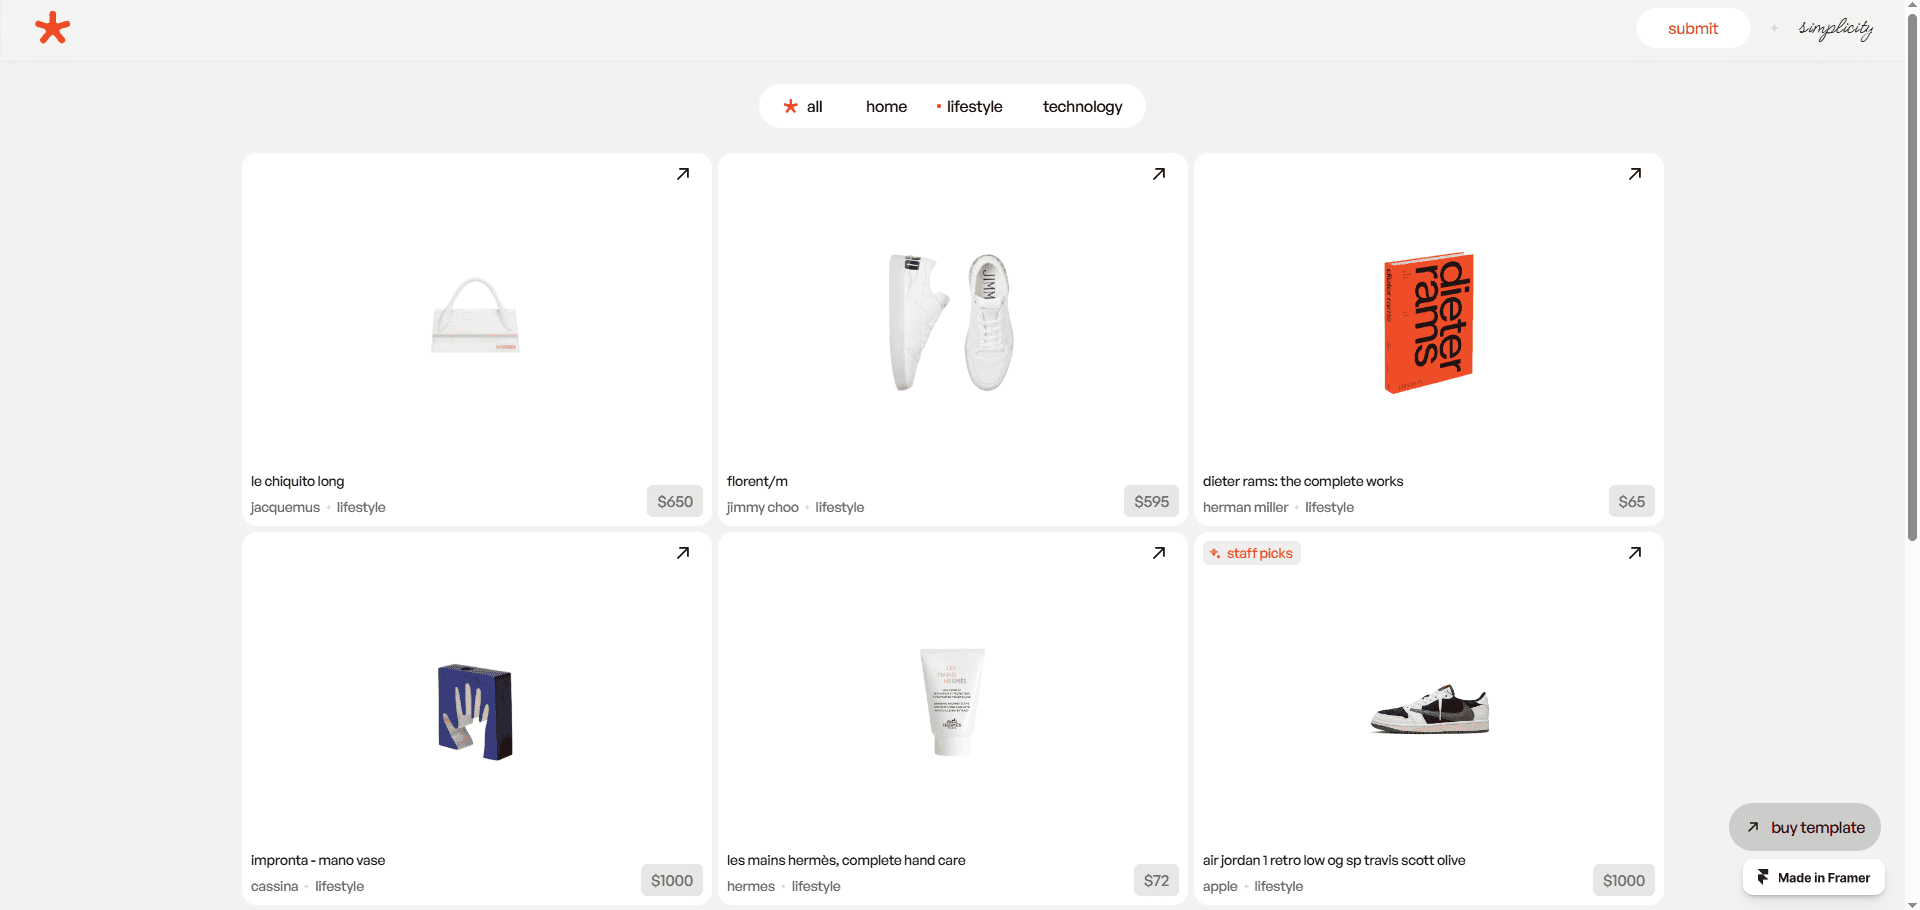Click the air jordan $1000 price tag
The height and width of the screenshot is (910, 1920).
(1624, 880)
